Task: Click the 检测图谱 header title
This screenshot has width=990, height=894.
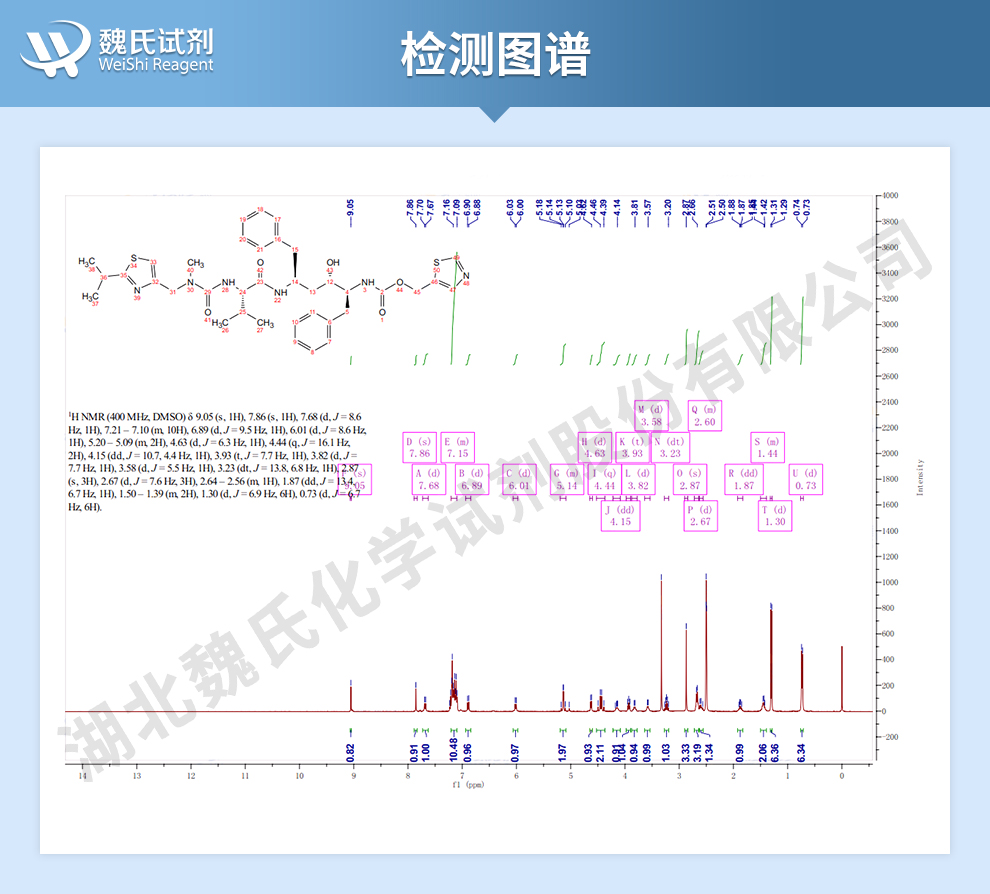Action: (495, 53)
